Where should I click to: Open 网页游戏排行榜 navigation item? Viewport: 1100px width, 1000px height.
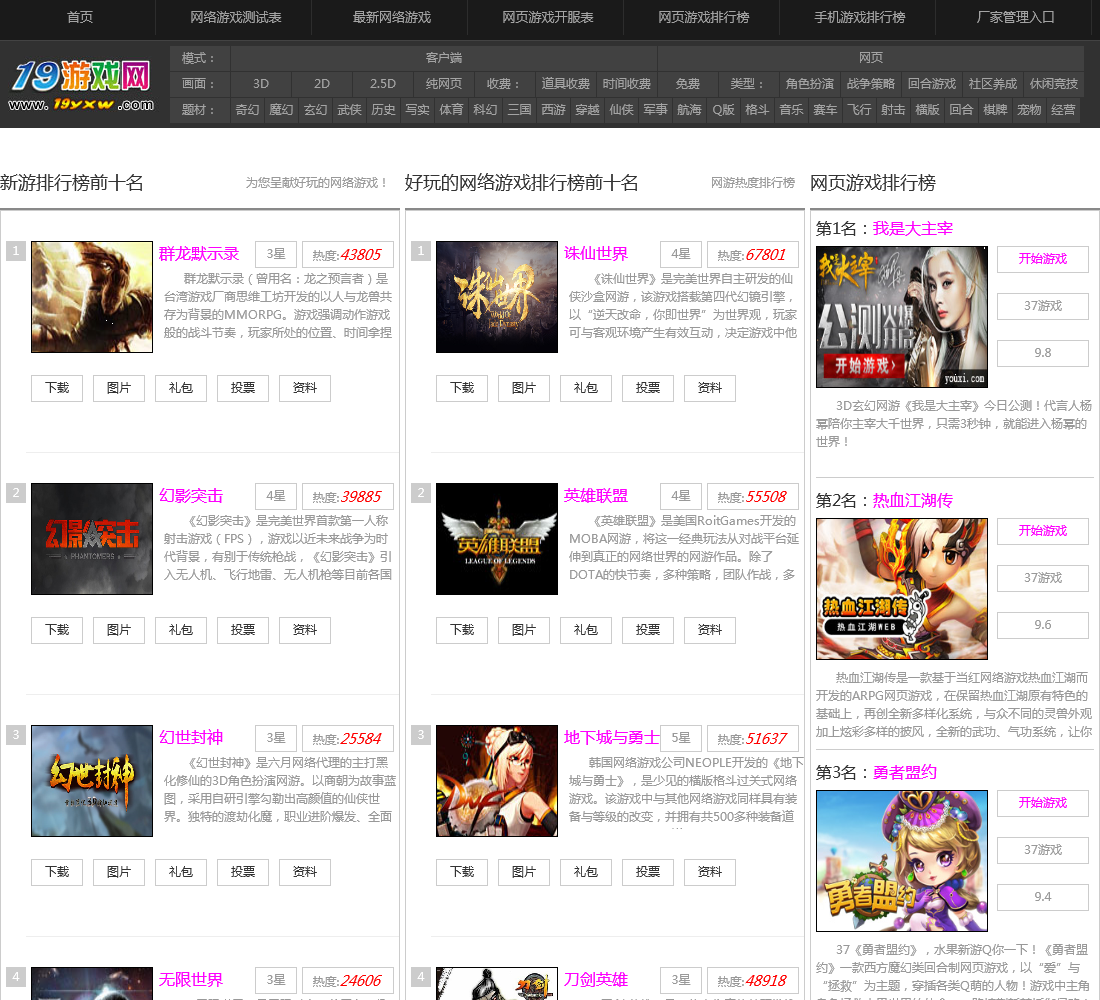703,18
